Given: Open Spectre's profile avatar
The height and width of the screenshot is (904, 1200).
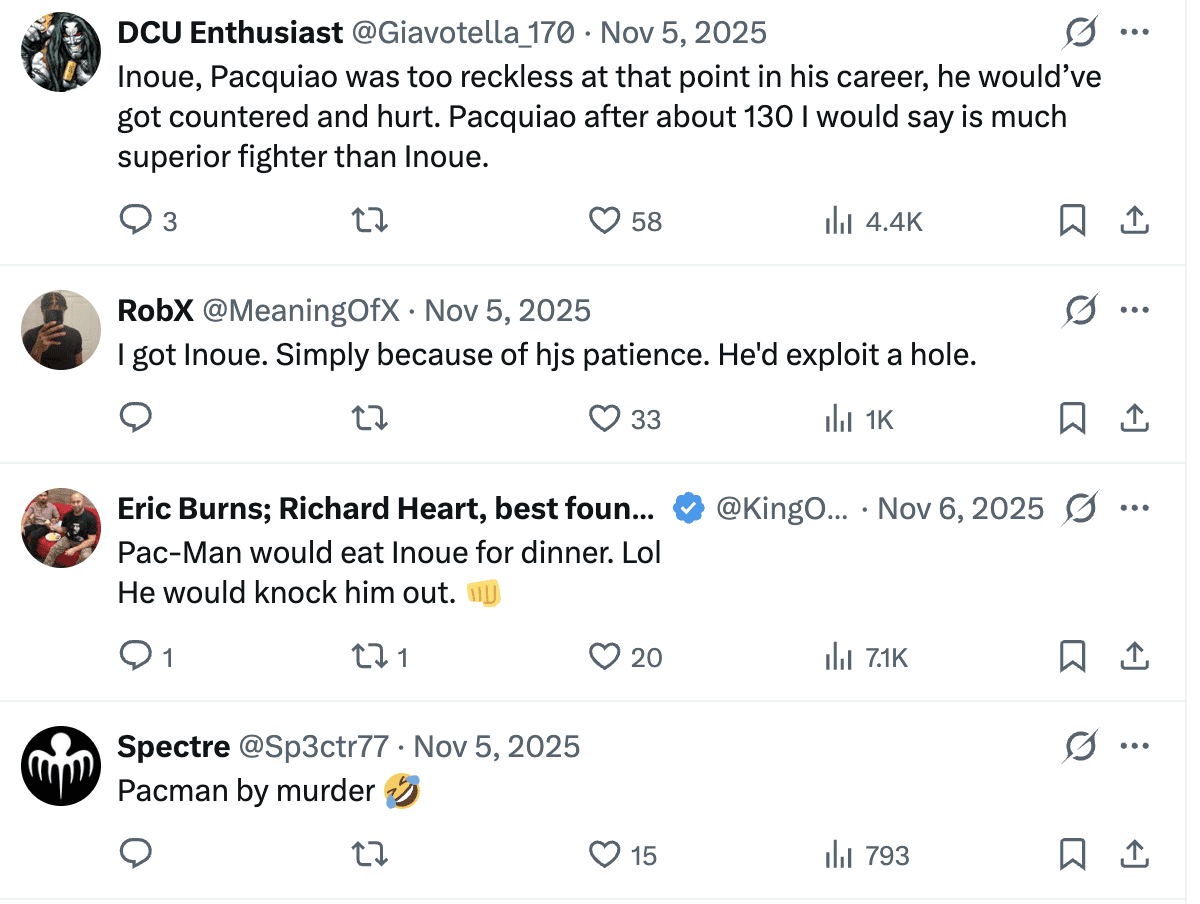Looking at the screenshot, I should tap(61, 765).
